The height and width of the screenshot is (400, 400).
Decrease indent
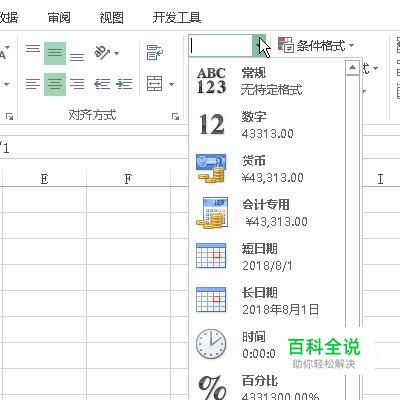click(x=102, y=84)
